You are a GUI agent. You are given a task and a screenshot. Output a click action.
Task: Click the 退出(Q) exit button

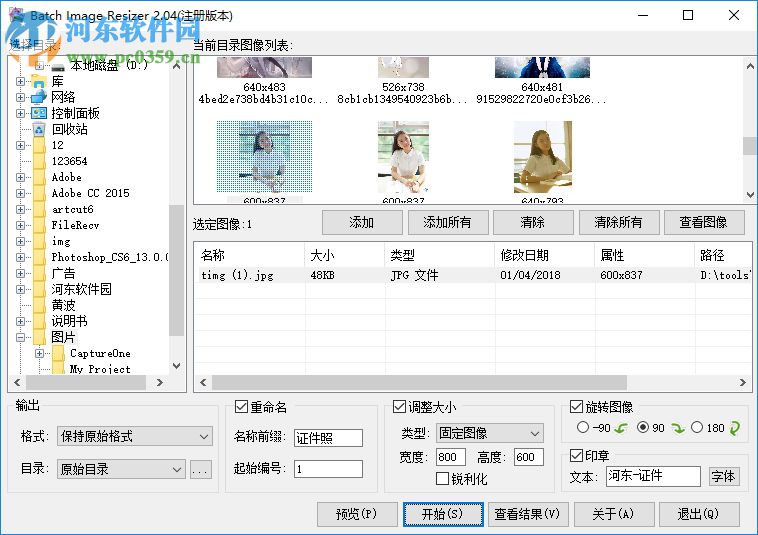(x=700, y=514)
